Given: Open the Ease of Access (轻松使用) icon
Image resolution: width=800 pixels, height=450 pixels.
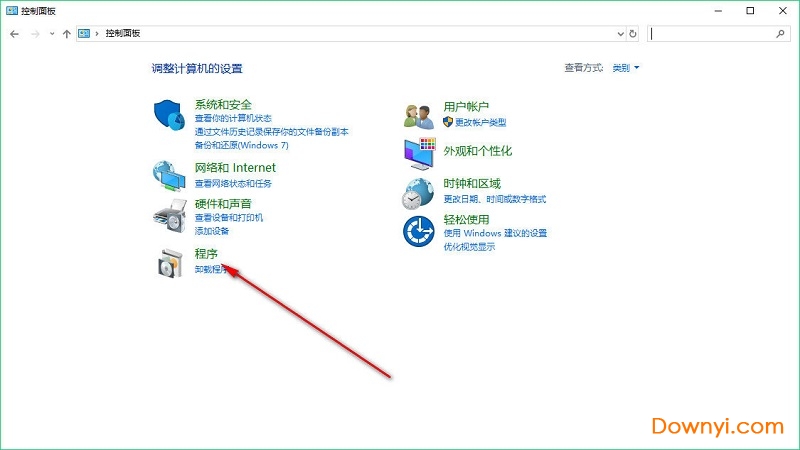Looking at the screenshot, I should click(418, 231).
